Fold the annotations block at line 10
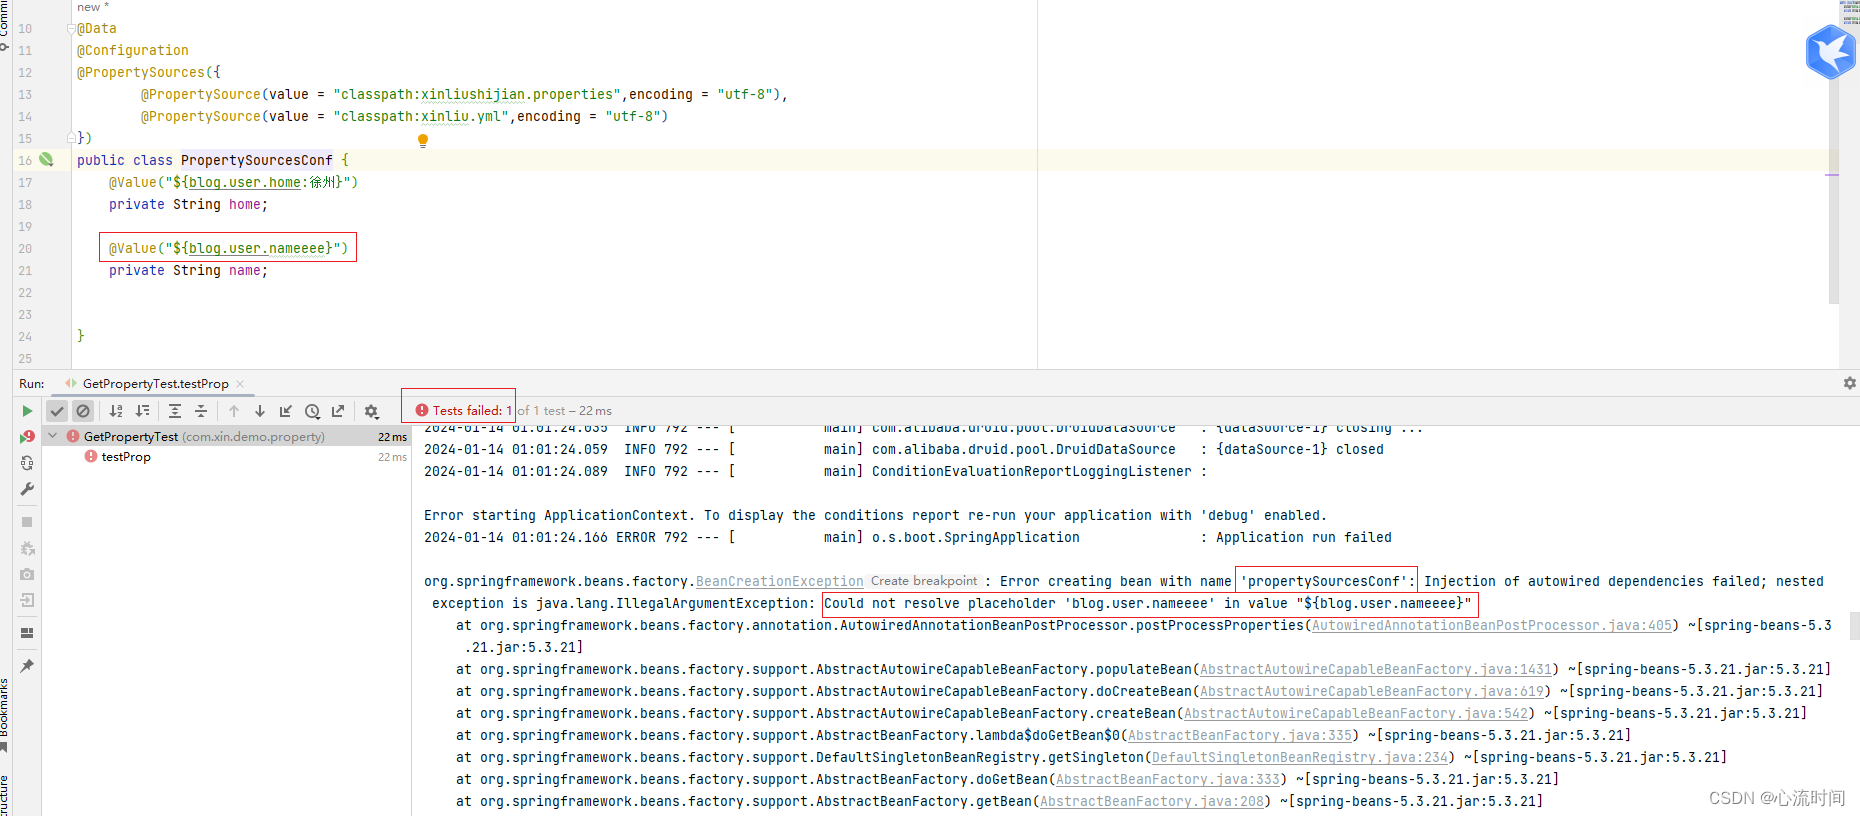The height and width of the screenshot is (816, 1860). tap(71, 29)
